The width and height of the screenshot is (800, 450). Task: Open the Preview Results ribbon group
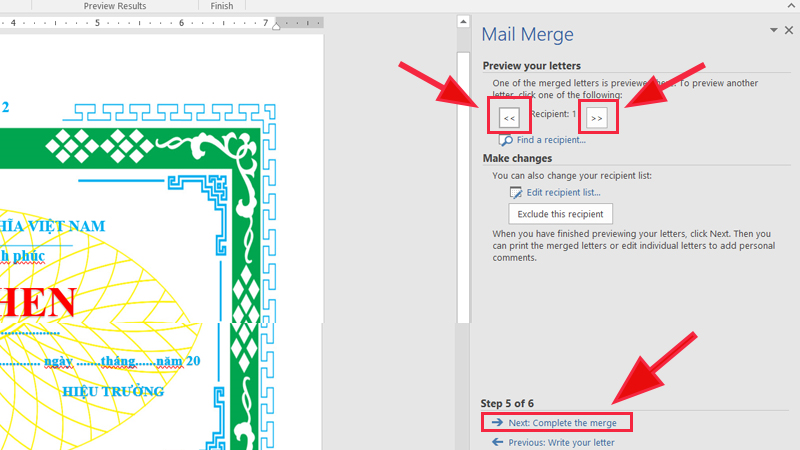click(115, 6)
